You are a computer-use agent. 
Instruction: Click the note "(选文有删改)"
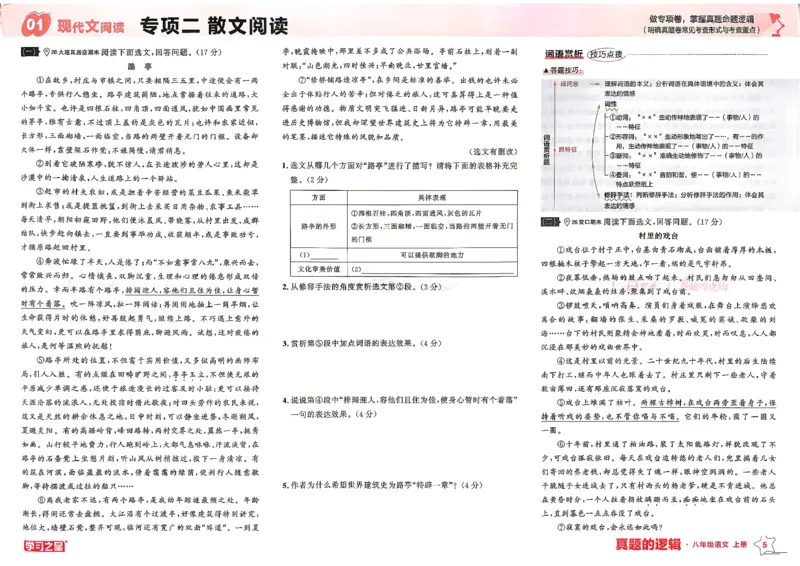[x=492, y=152]
